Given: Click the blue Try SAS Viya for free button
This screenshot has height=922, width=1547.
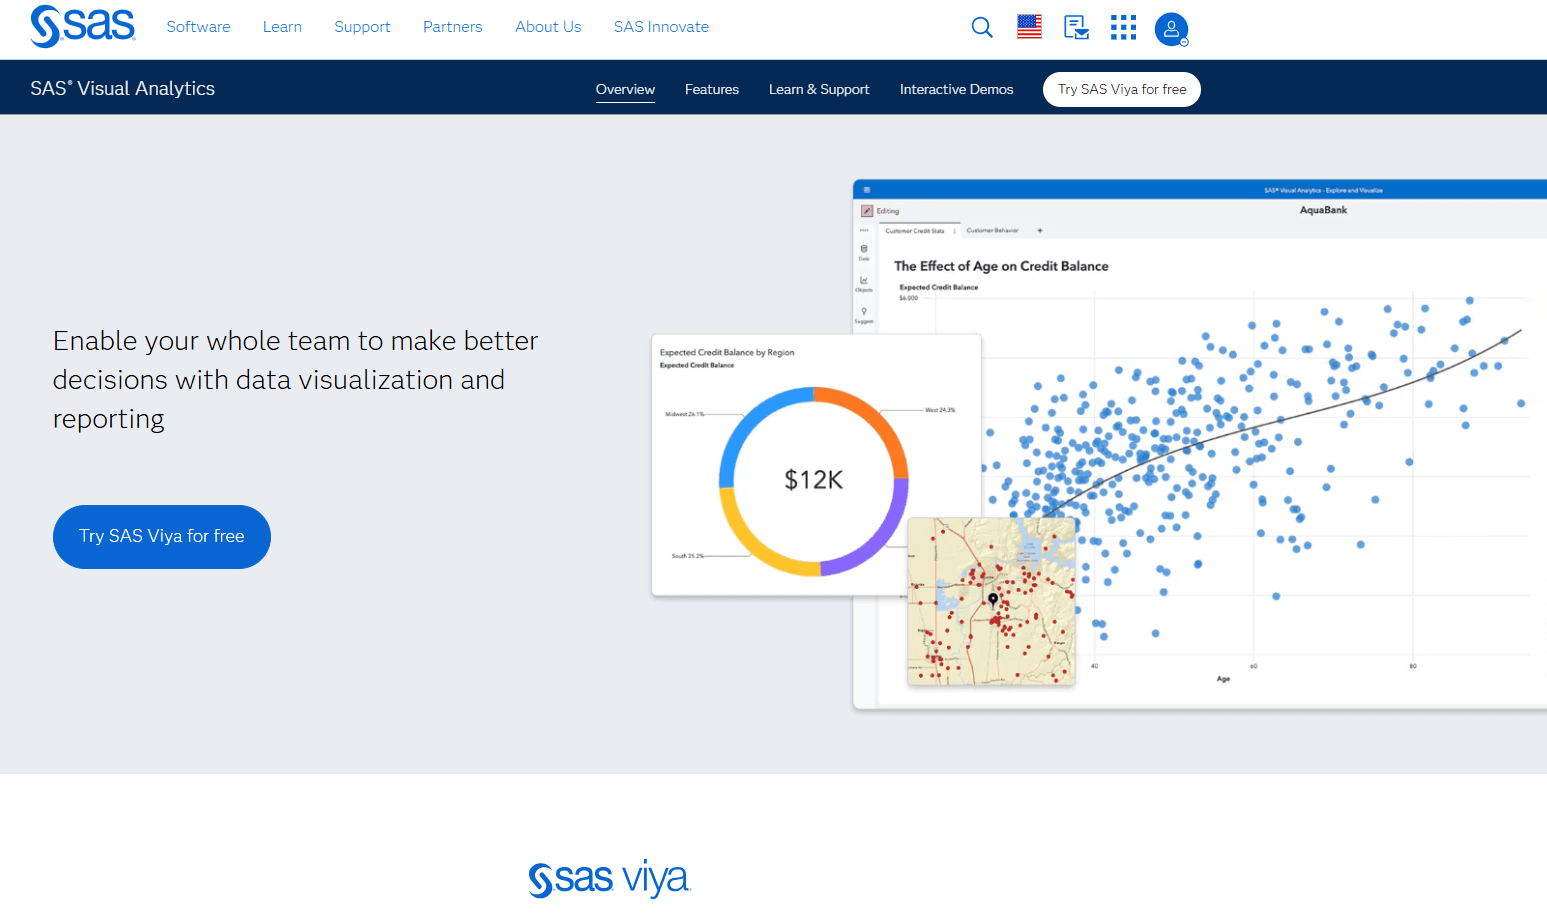Looking at the screenshot, I should pos(162,537).
